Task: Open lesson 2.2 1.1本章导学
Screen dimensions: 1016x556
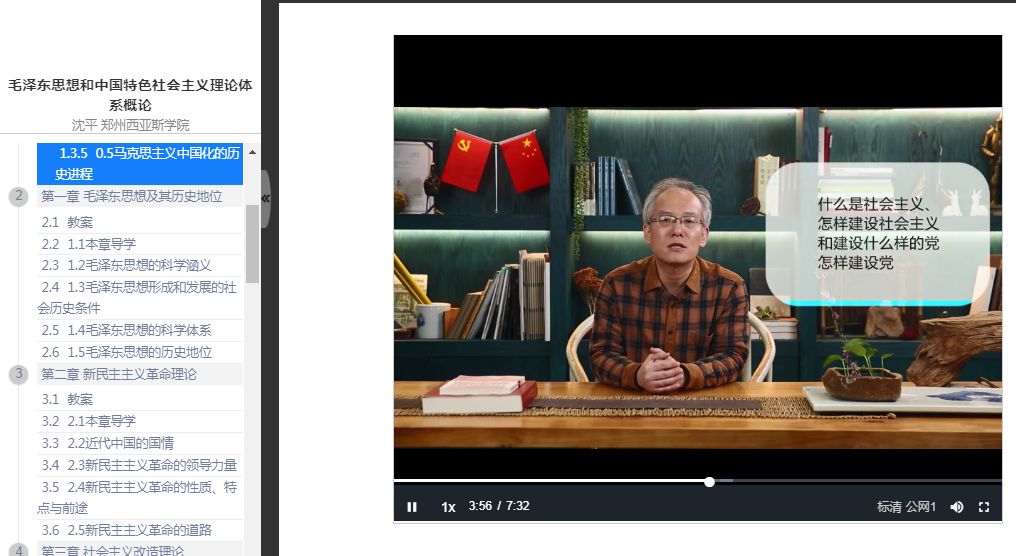Action: 88,244
